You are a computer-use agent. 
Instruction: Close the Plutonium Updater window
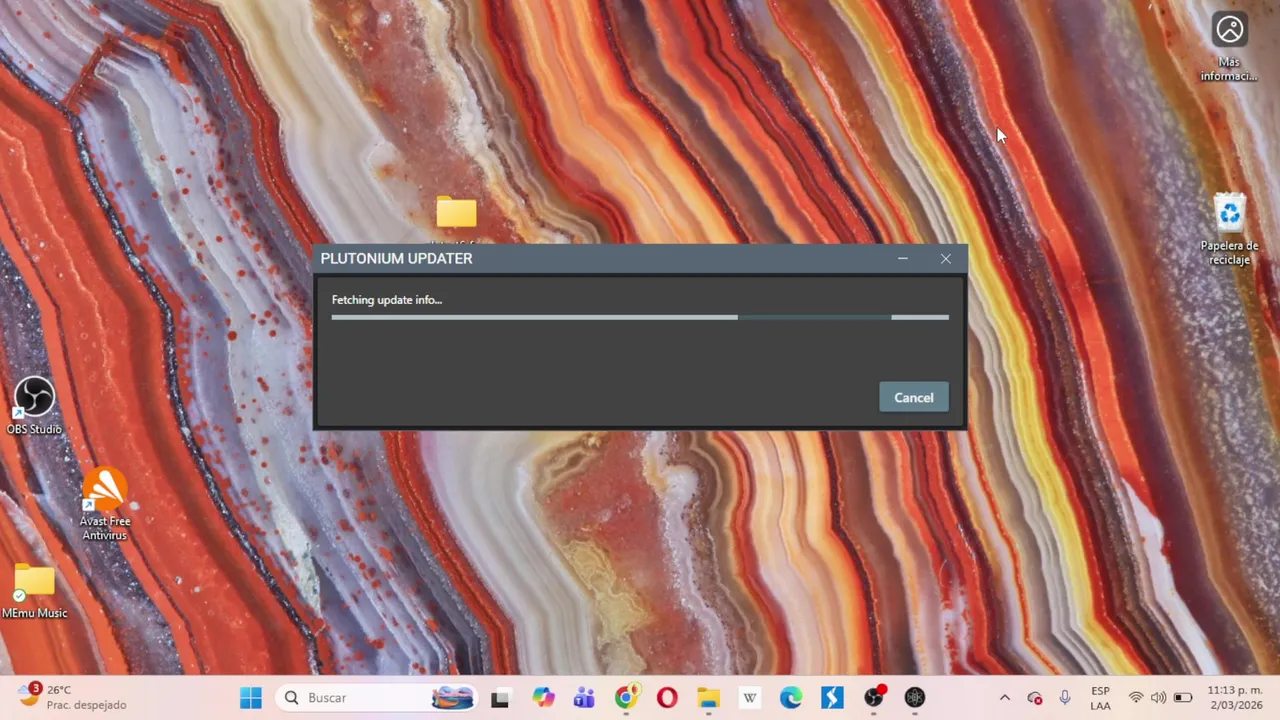[946, 259]
